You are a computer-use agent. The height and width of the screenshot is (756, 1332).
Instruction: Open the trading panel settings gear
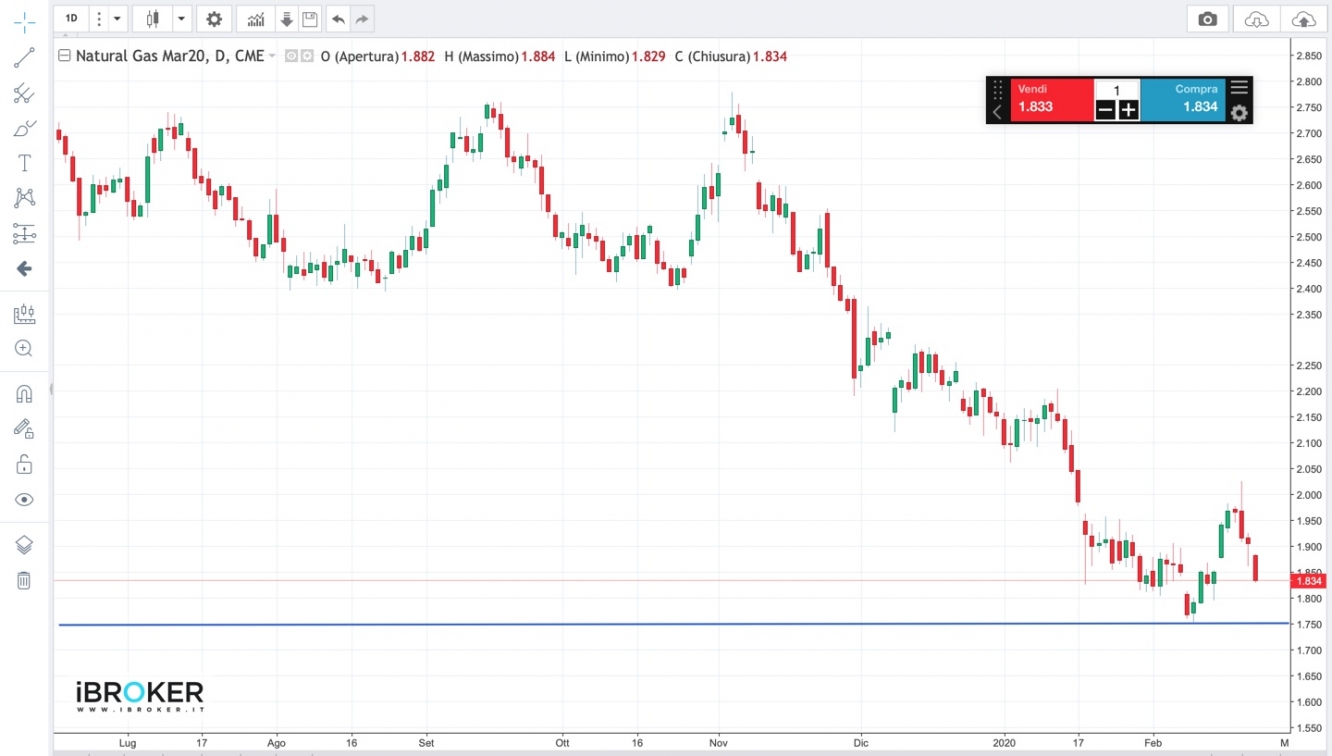click(1239, 113)
